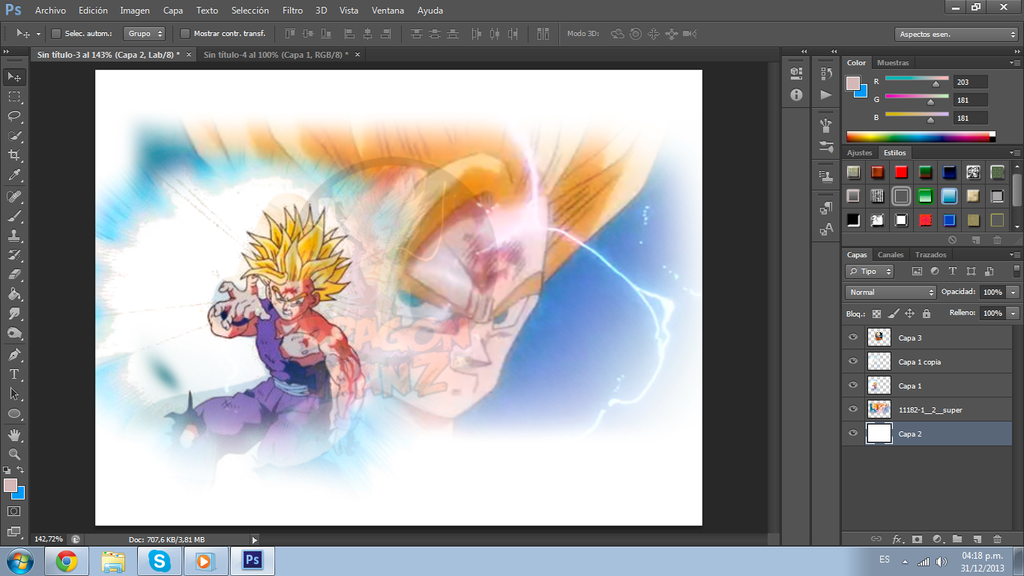Enable Mostrar contr. transf. checkbox
This screenshot has width=1024, height=576.
click(x=185, y=33)
